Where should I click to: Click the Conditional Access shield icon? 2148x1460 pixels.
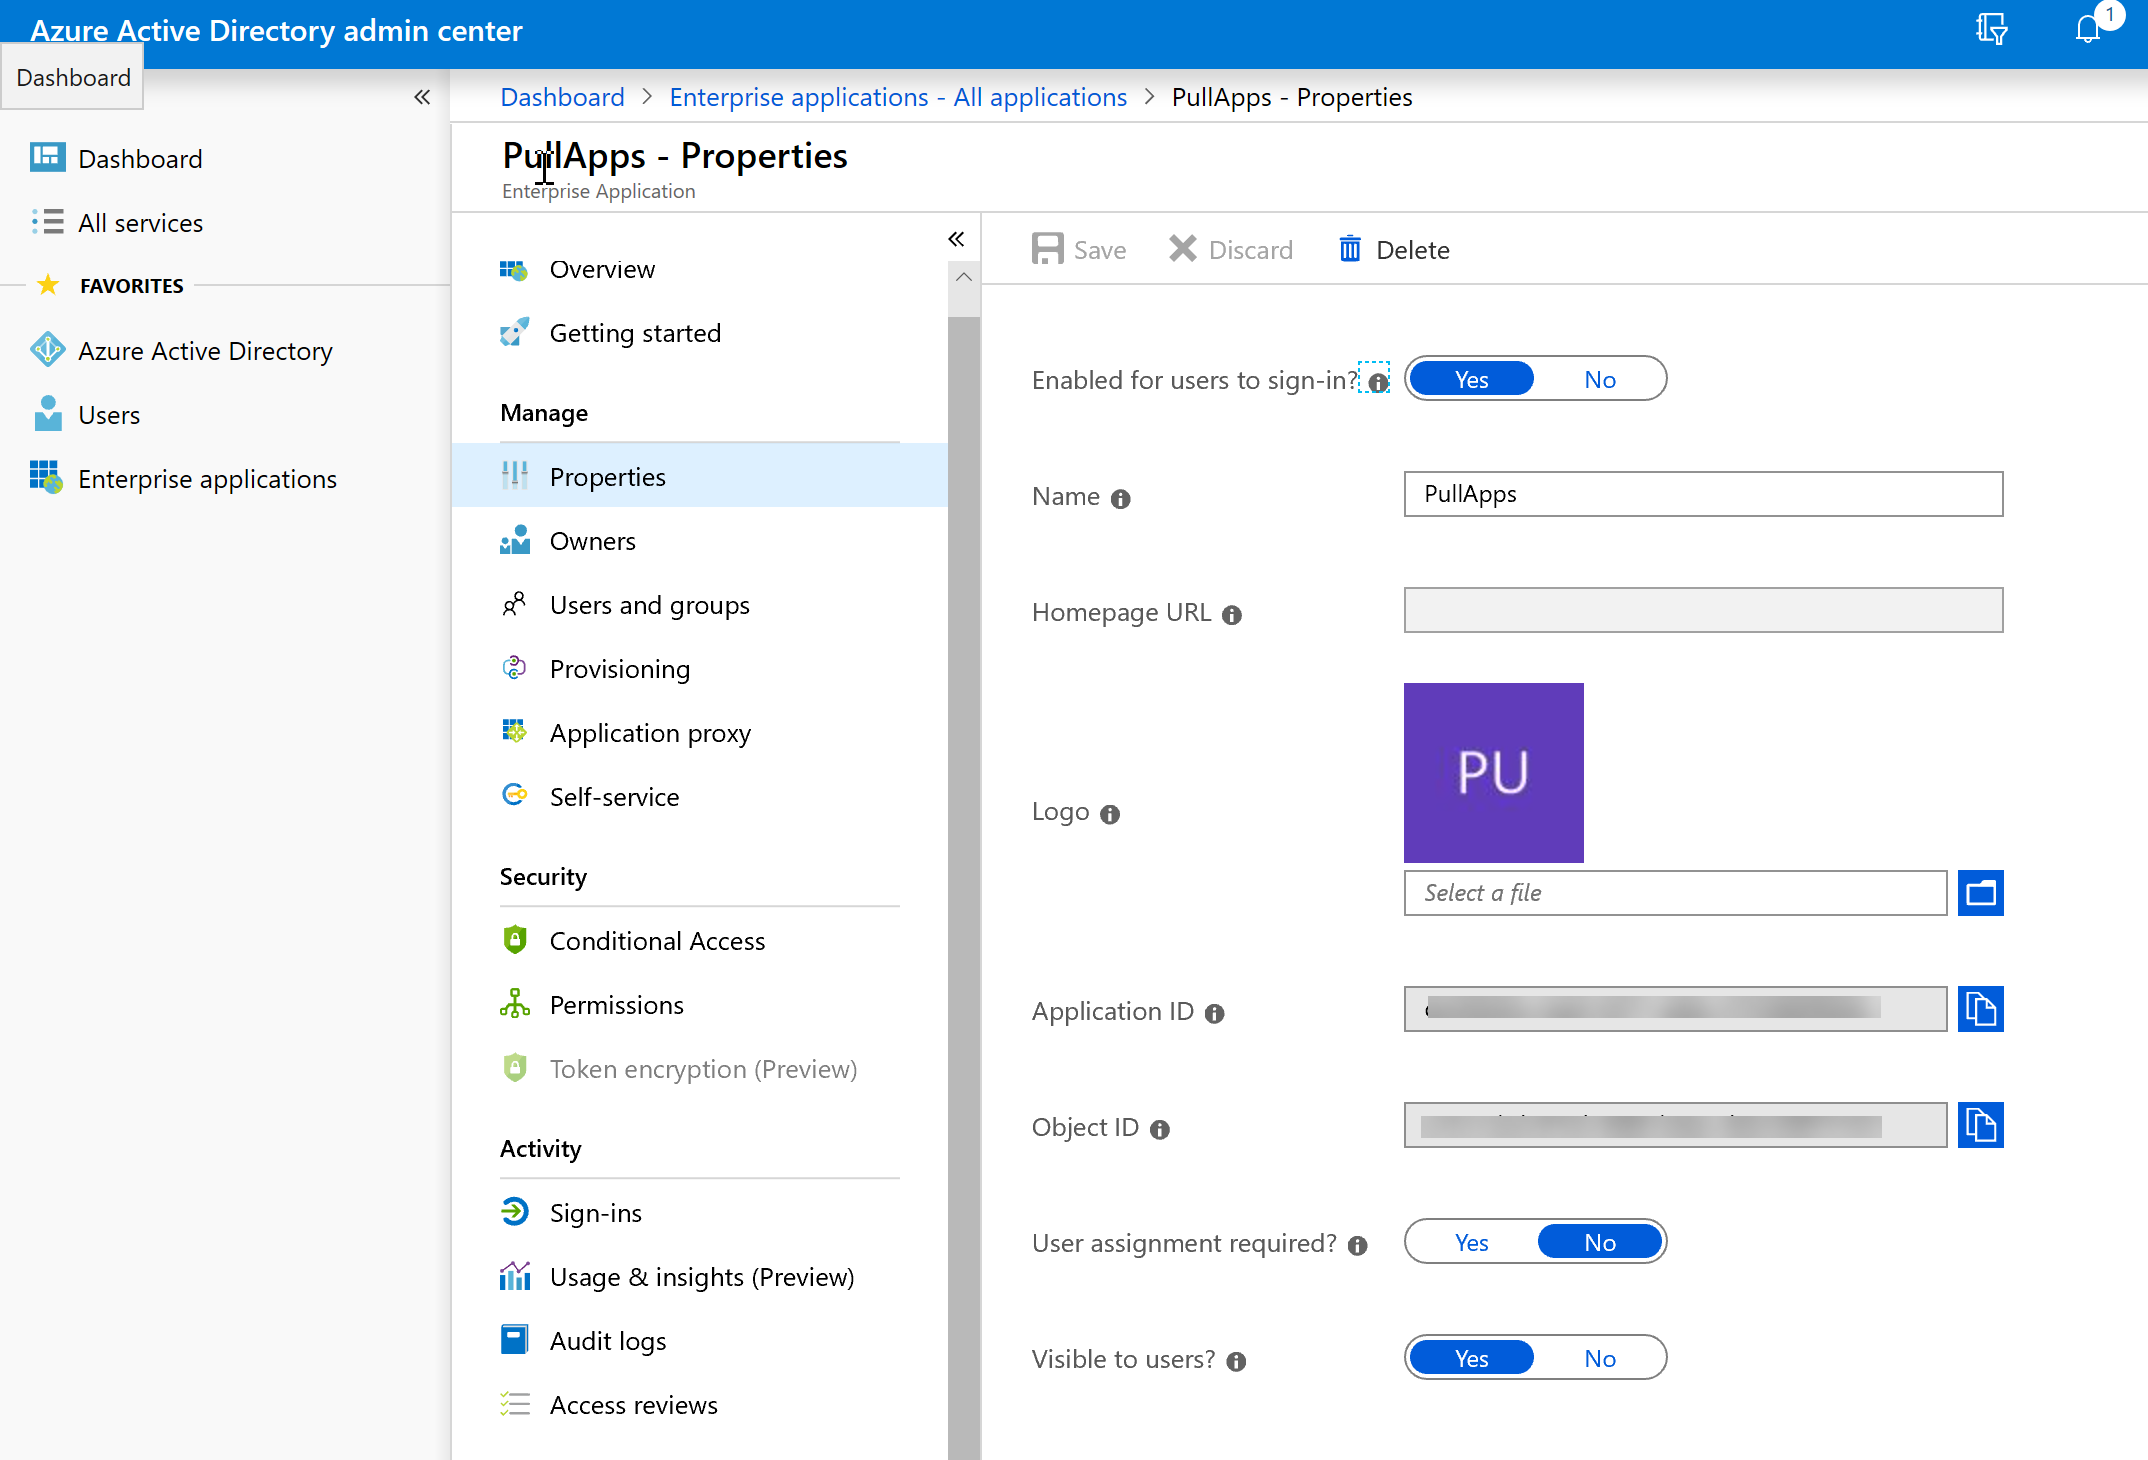[514, 940]
